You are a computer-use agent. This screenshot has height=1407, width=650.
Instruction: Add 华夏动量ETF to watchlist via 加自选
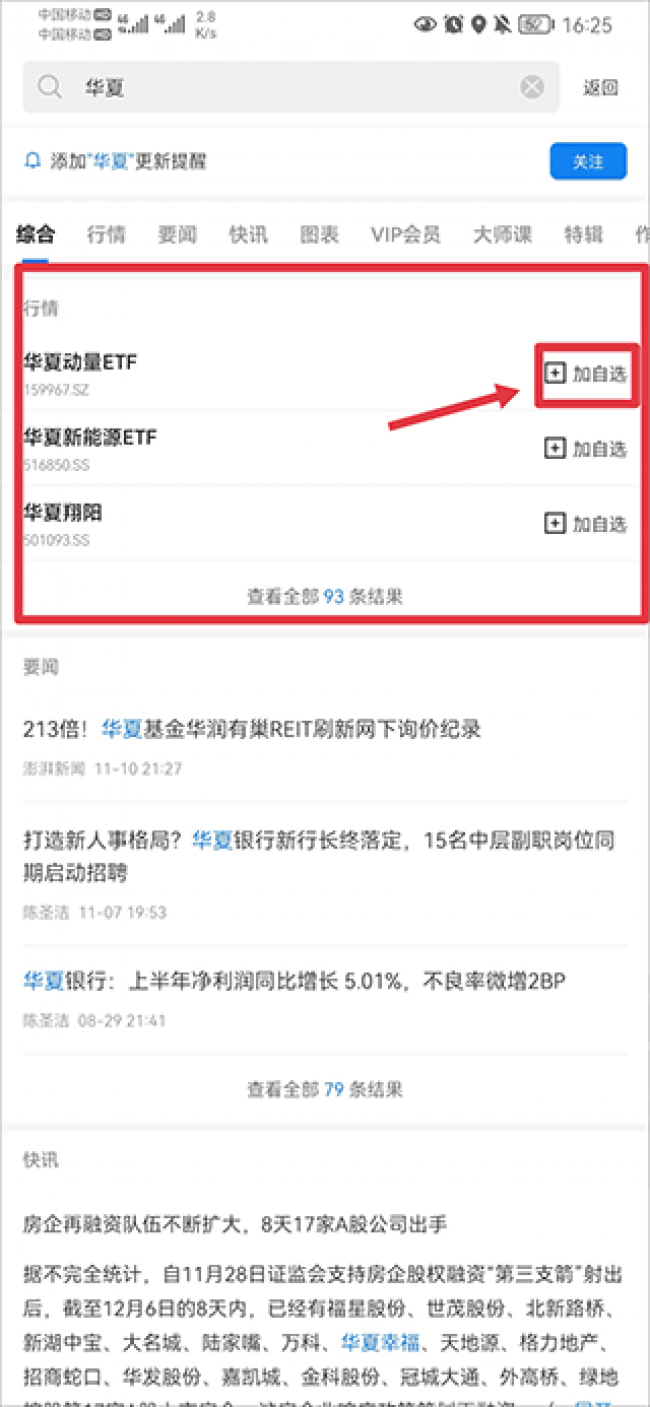click(x=587, y=373)
